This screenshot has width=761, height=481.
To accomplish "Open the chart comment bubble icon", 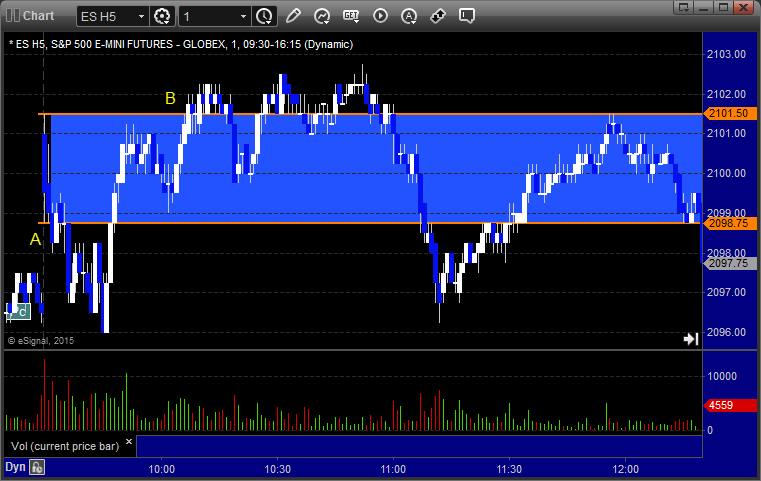I will (467, 16).
